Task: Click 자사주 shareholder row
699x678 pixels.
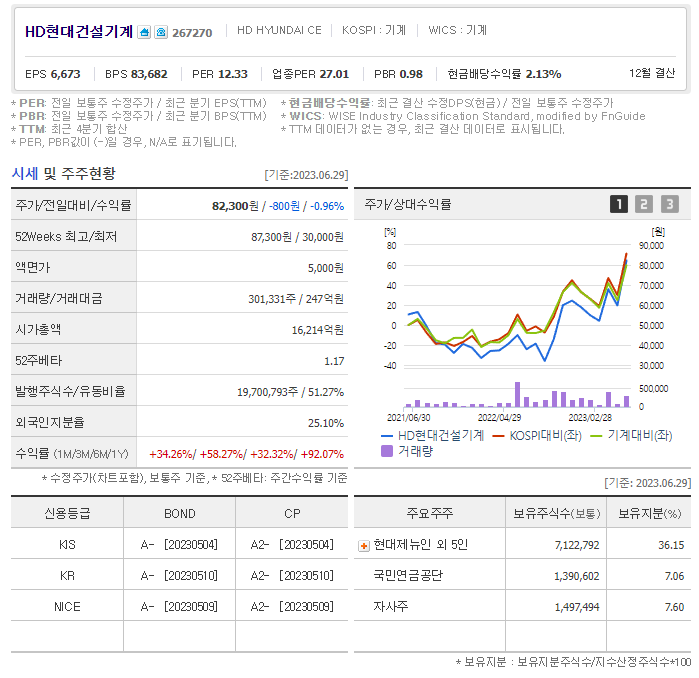Action: (x=522, y=607)
